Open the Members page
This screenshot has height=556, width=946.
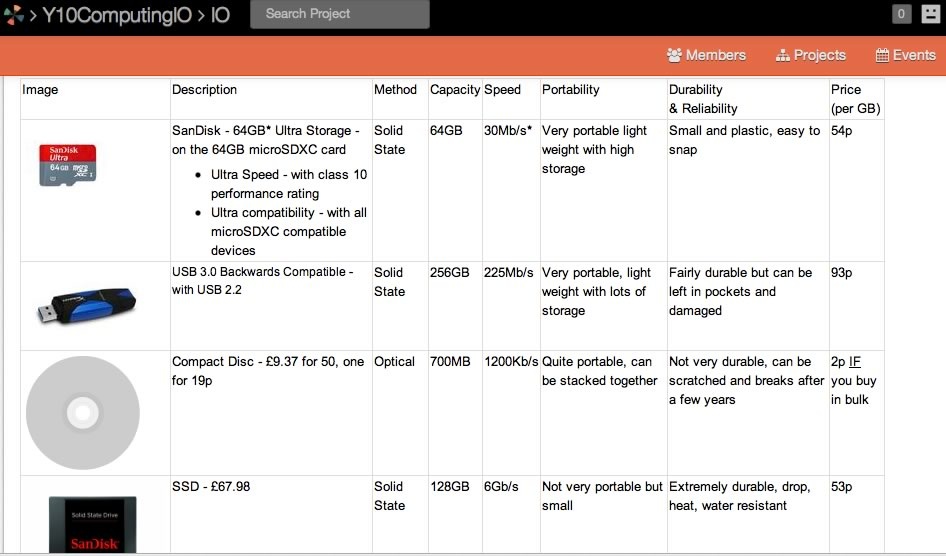pyautogui.click(x=706, y=55)
